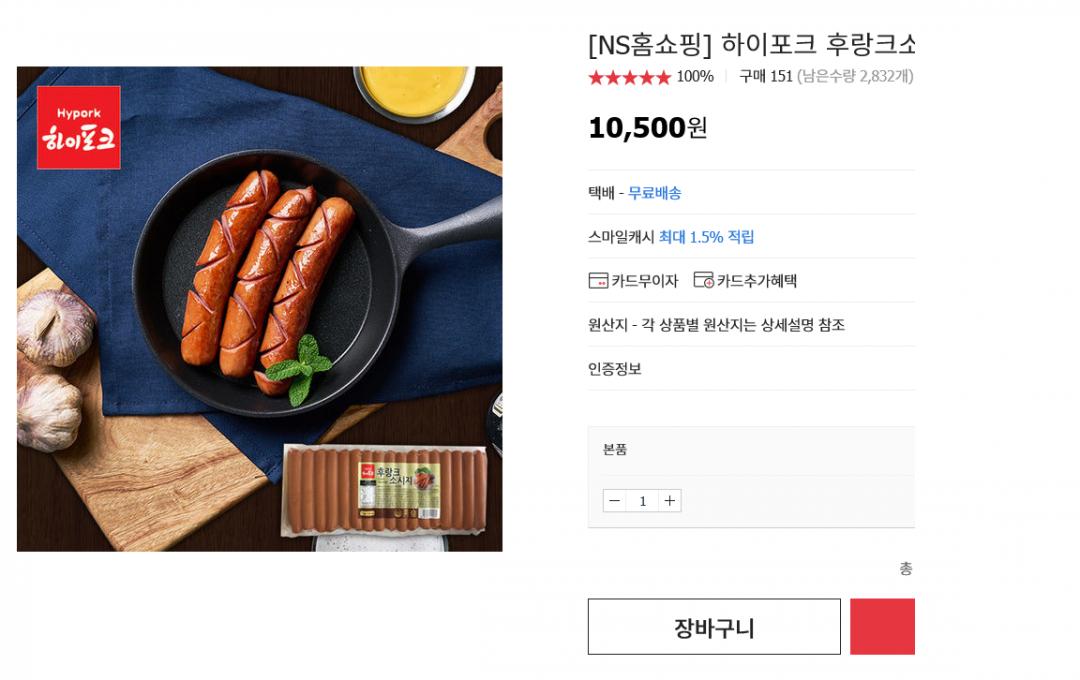Click the five-star rating icons
Screen dimensions: 1080x680
pos(629,77)
